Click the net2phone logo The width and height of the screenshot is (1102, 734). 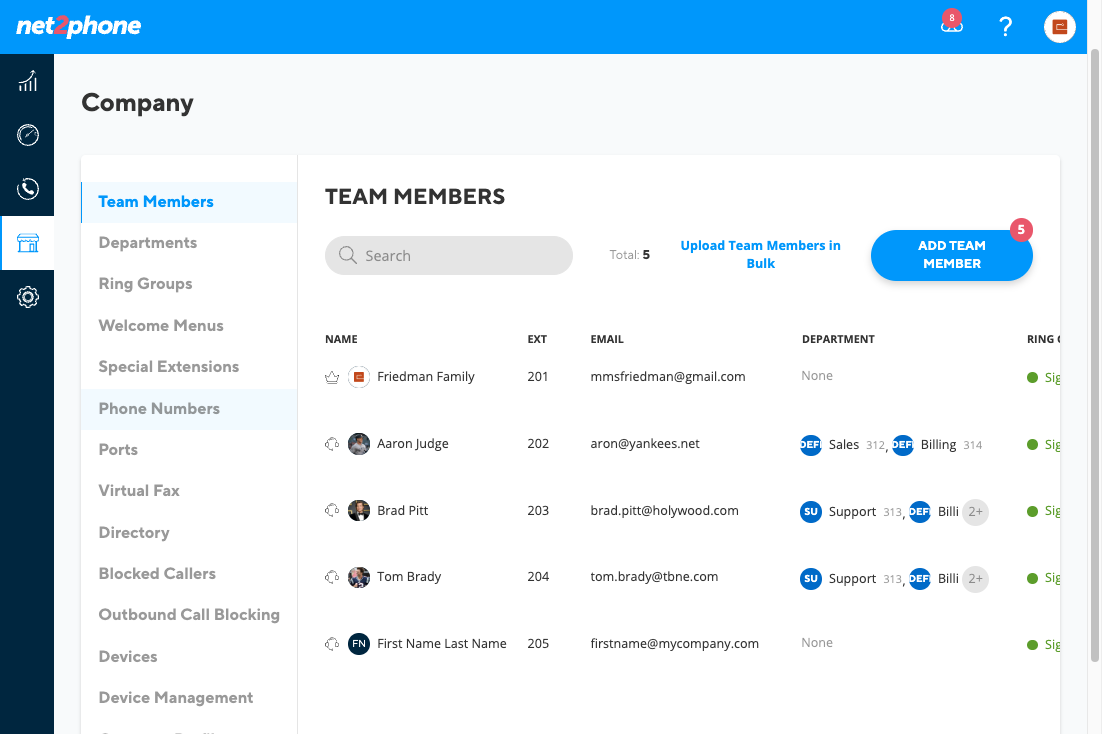tap(79, 26)
